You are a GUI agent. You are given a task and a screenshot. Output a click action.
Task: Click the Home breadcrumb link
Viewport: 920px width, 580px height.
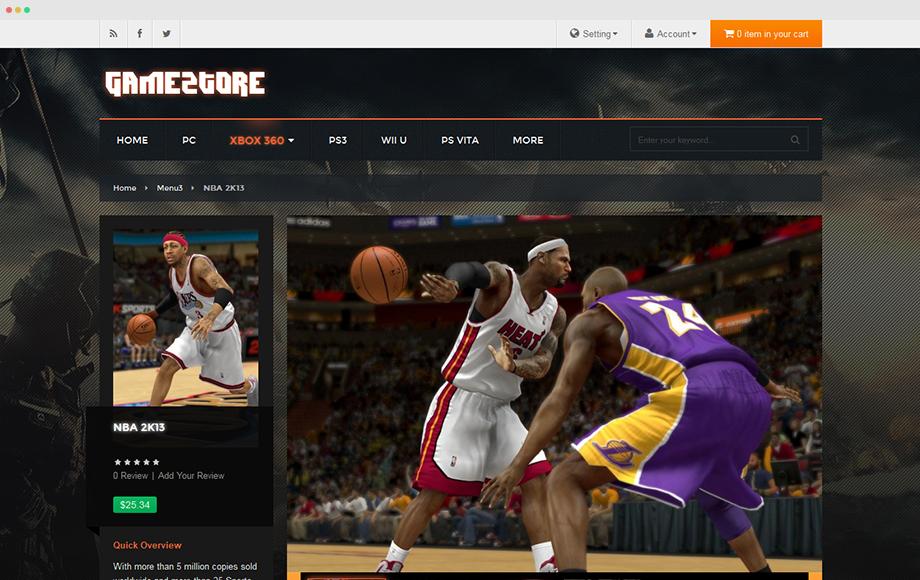coord(124,188)
